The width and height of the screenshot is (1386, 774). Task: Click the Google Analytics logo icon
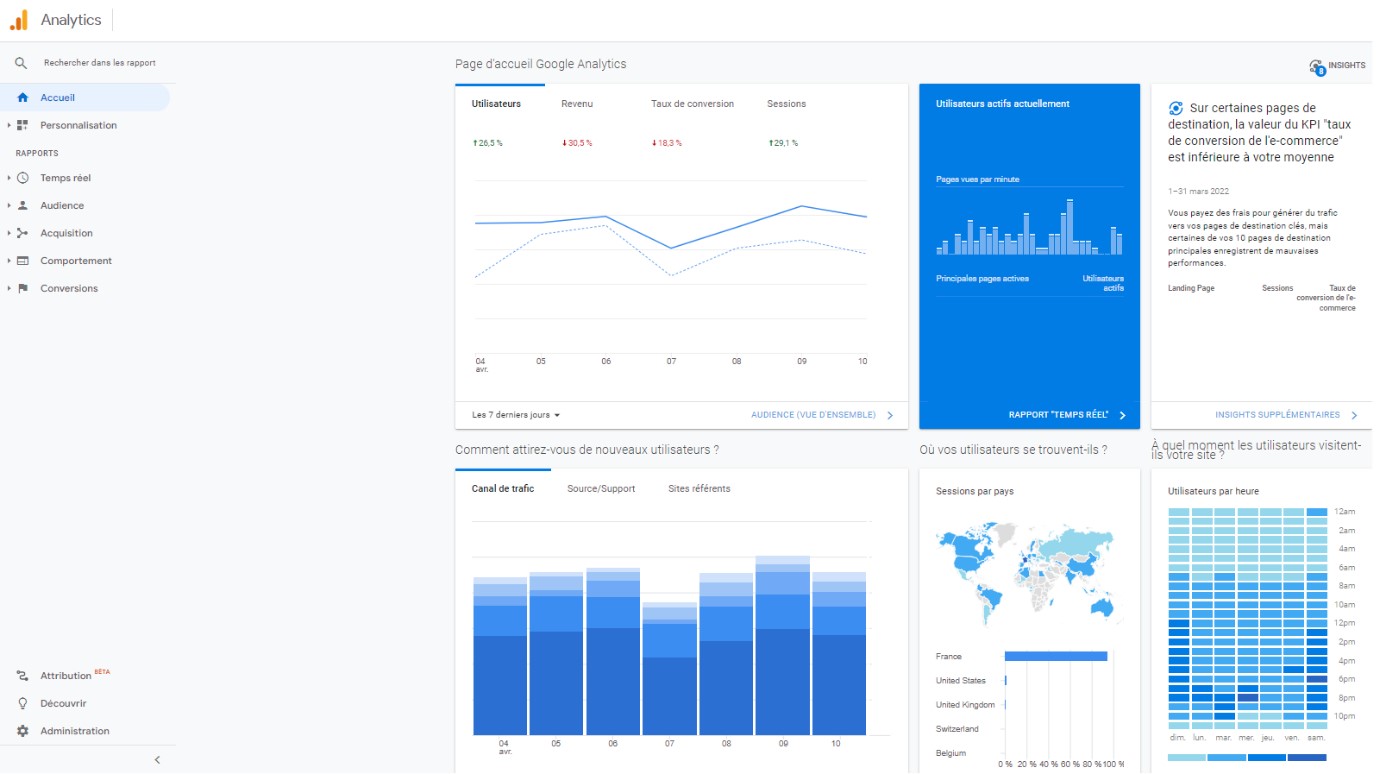point(19,20)
